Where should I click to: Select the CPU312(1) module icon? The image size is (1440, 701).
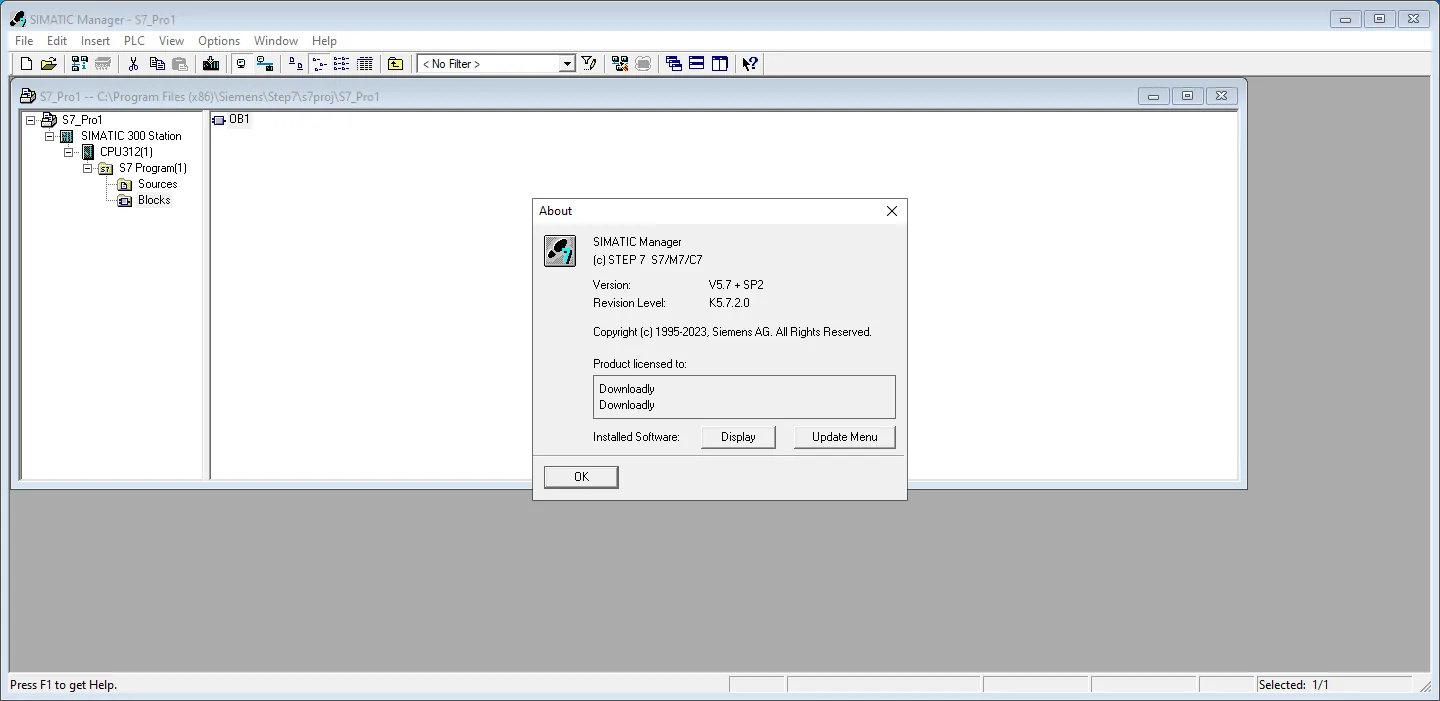(x=88, y=152)
